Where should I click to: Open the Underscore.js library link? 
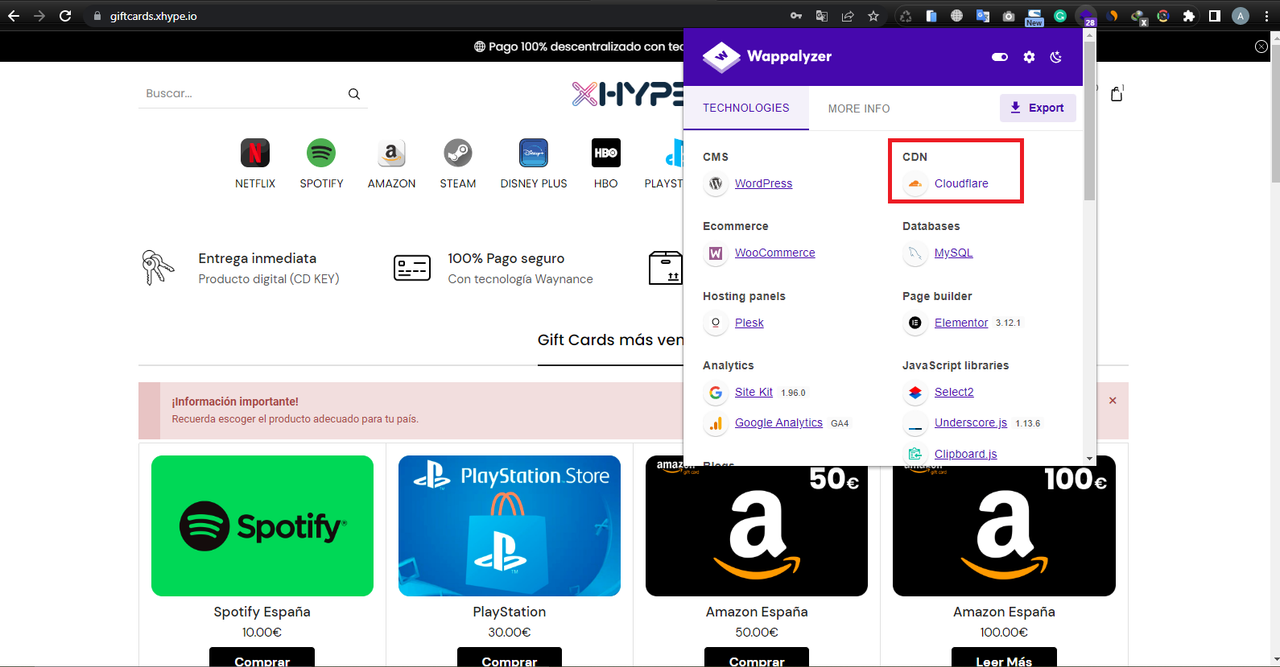point(971,423)
